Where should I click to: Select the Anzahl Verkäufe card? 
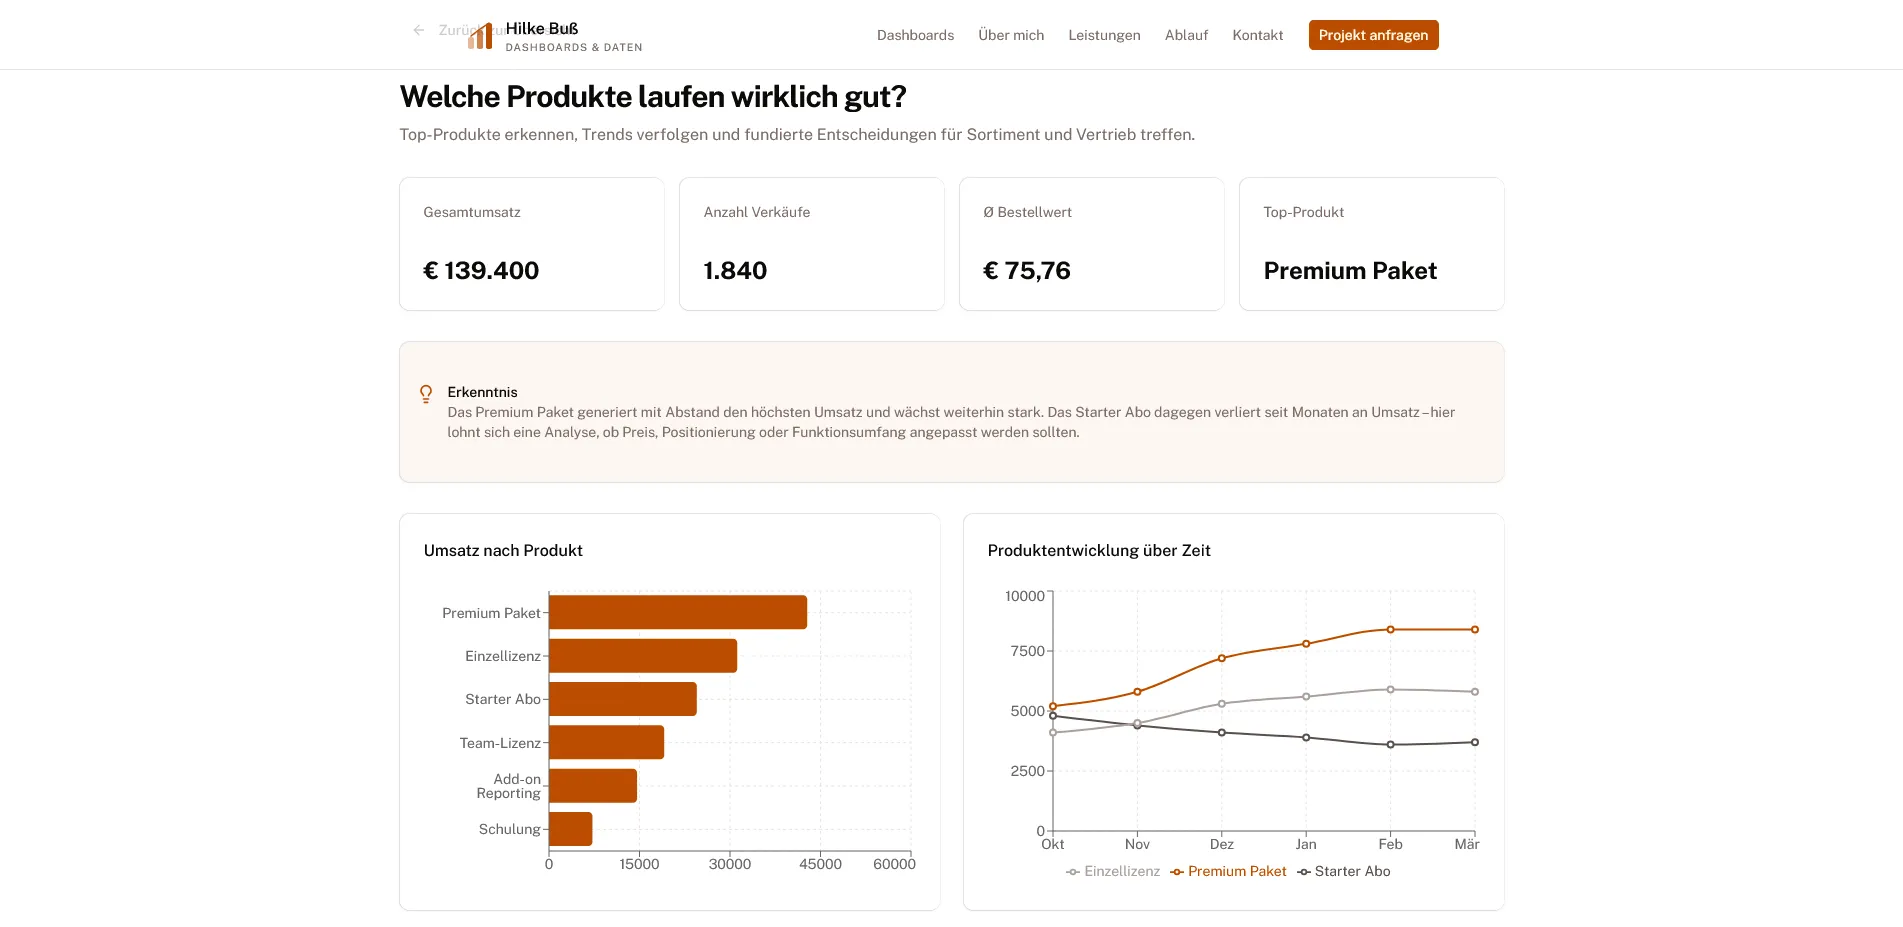click(x=812, y=244)
